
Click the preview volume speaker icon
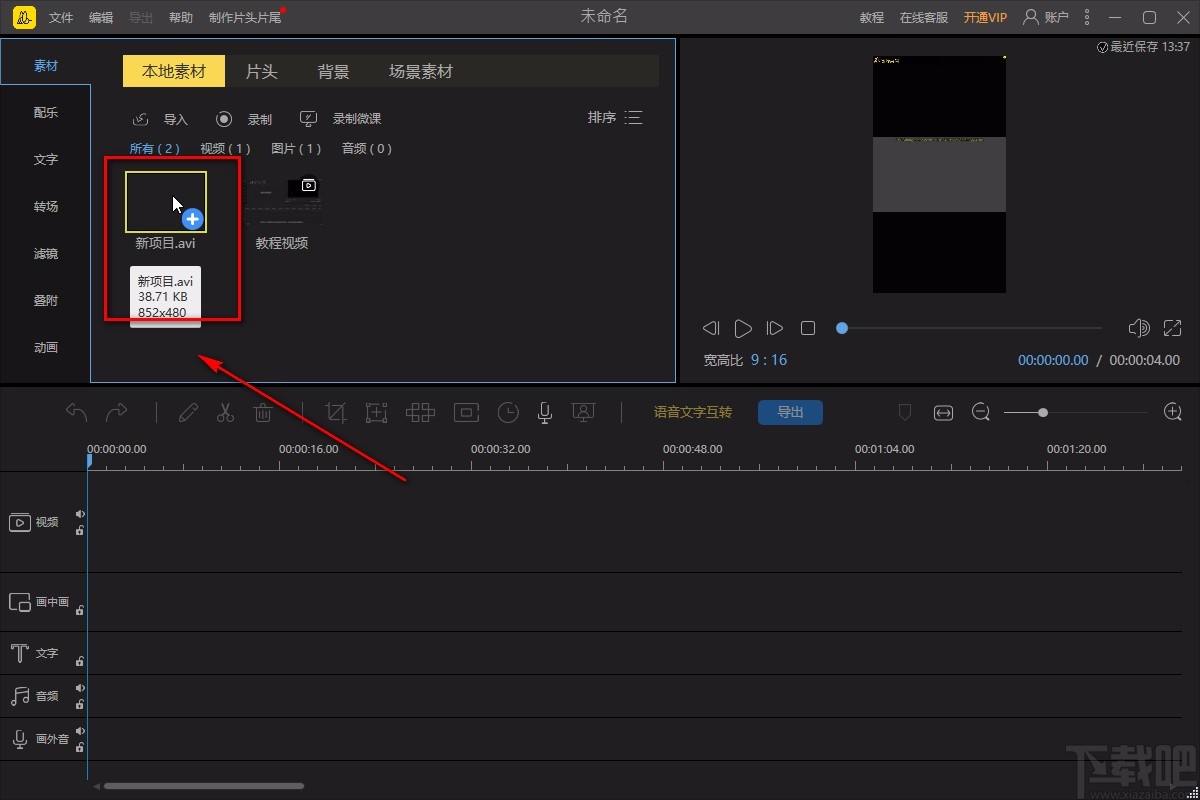(x=1139, y=328)
